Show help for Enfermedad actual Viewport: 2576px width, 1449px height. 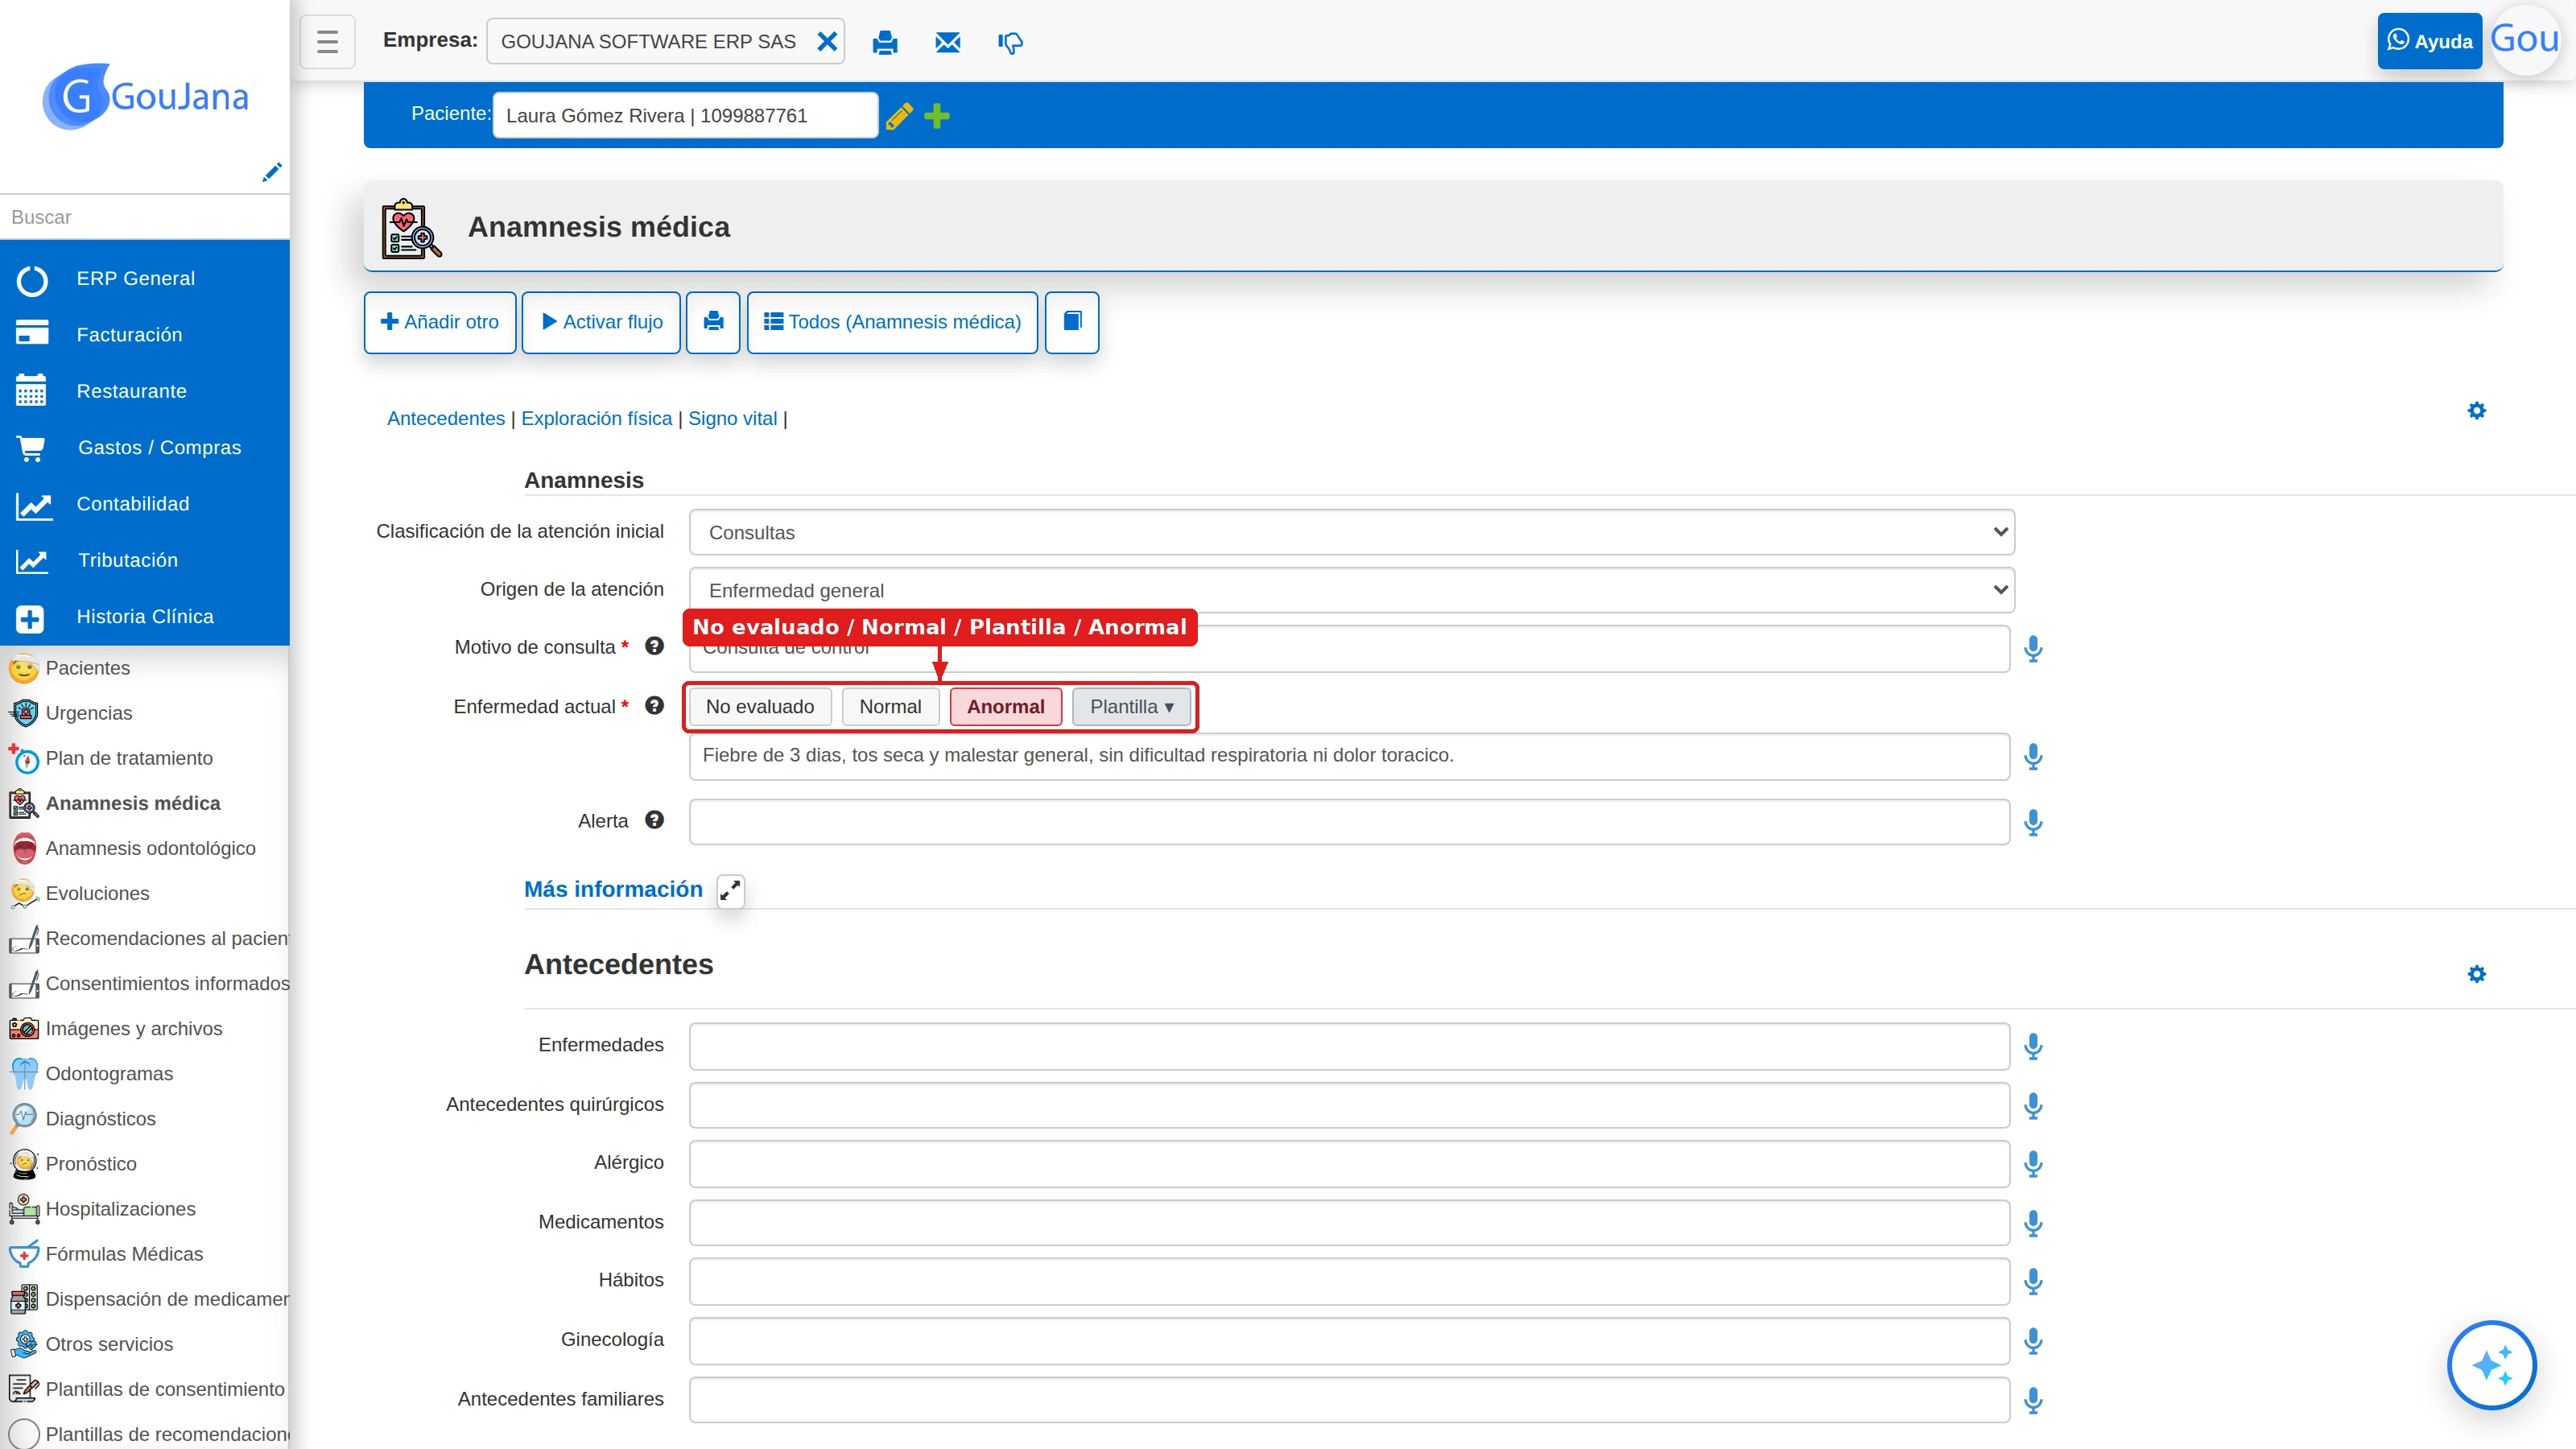tap(654, 706)
